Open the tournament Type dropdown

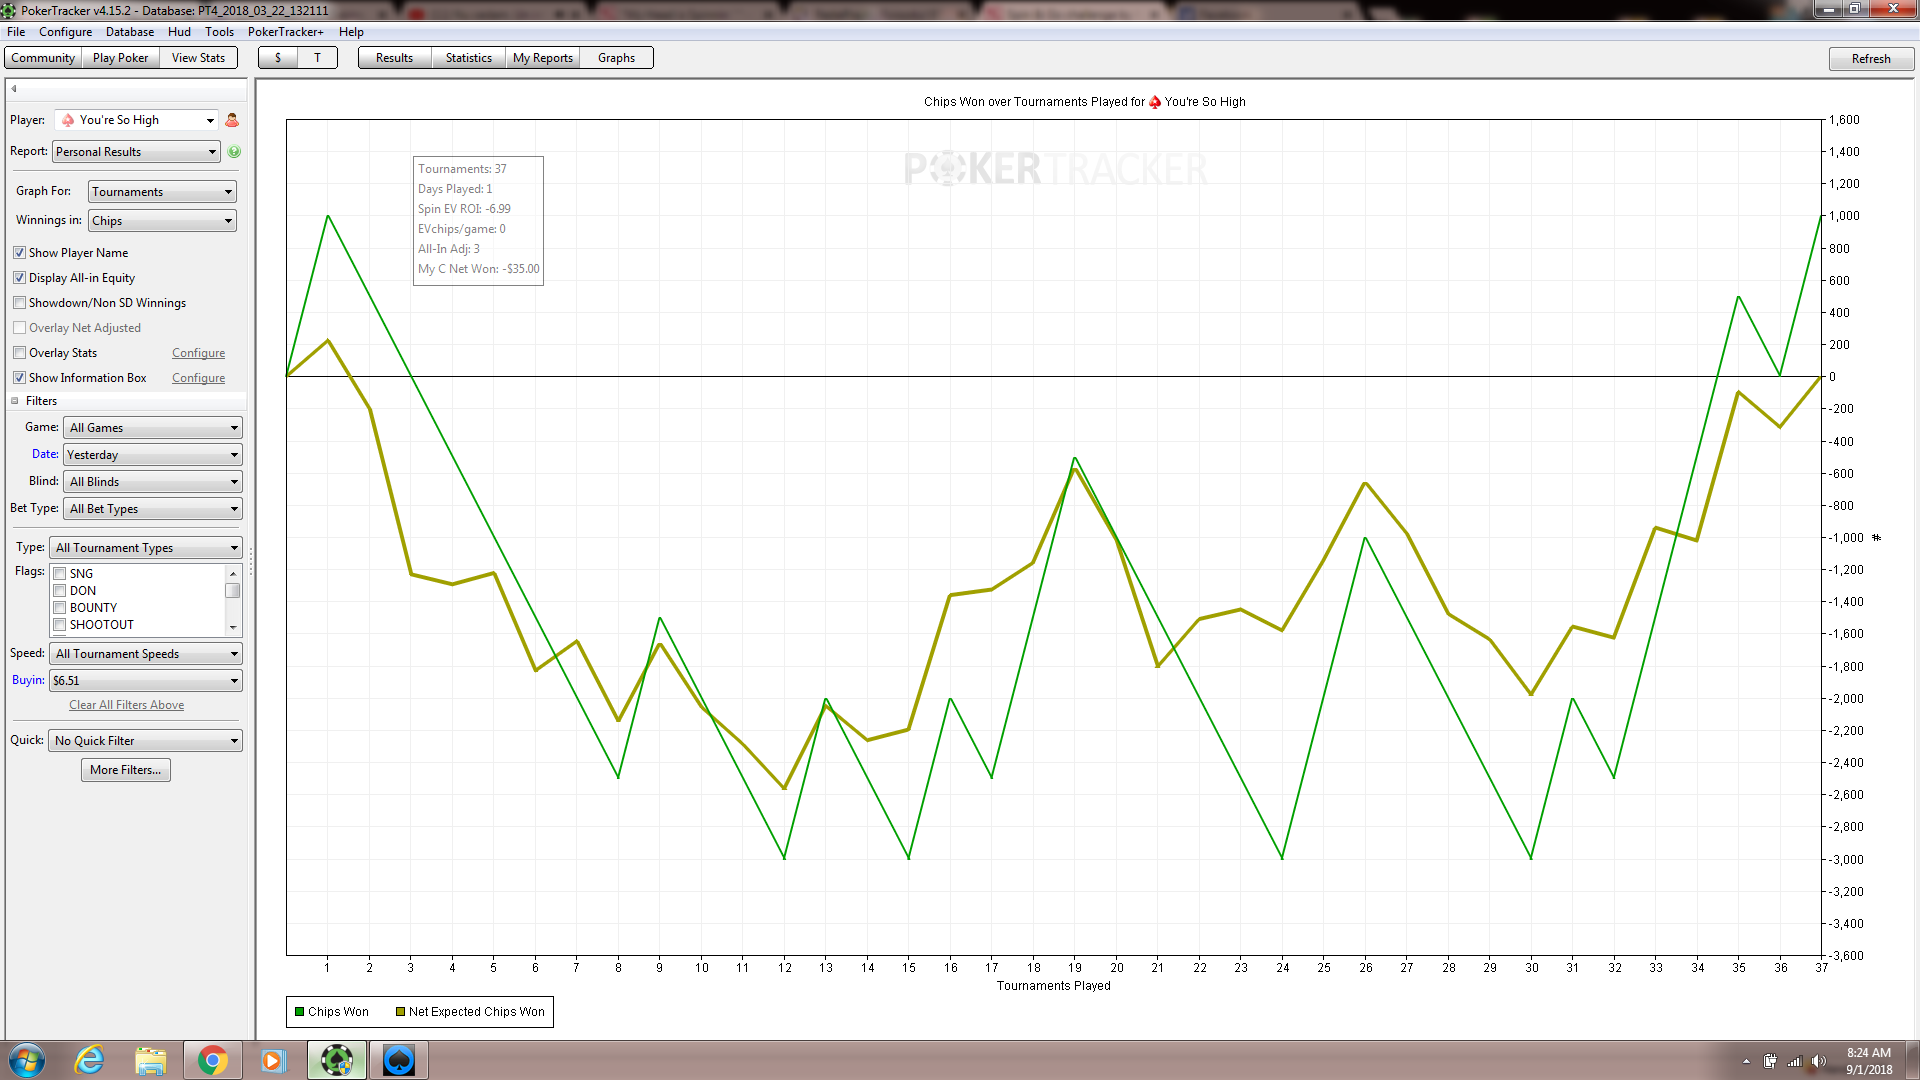pos(146,548)
